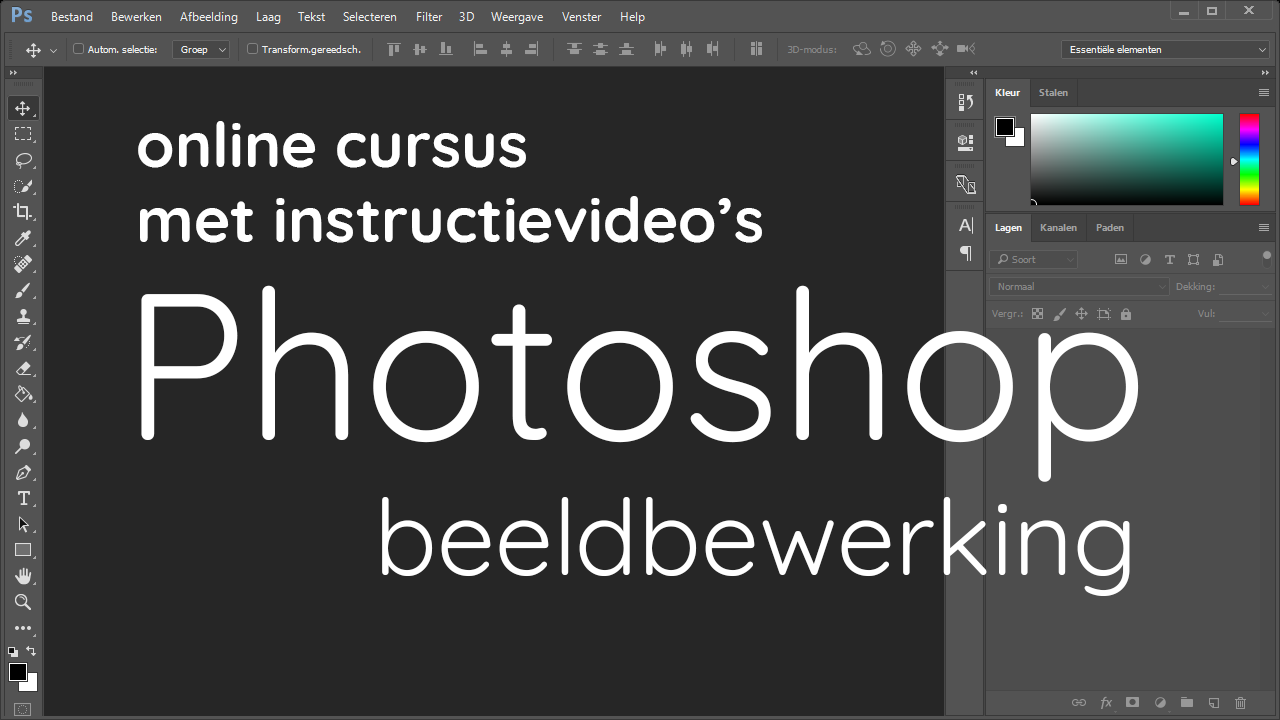1280x720 pixels.
Task: Open the Afbeelding menu
Action: (x=209, y=17)
